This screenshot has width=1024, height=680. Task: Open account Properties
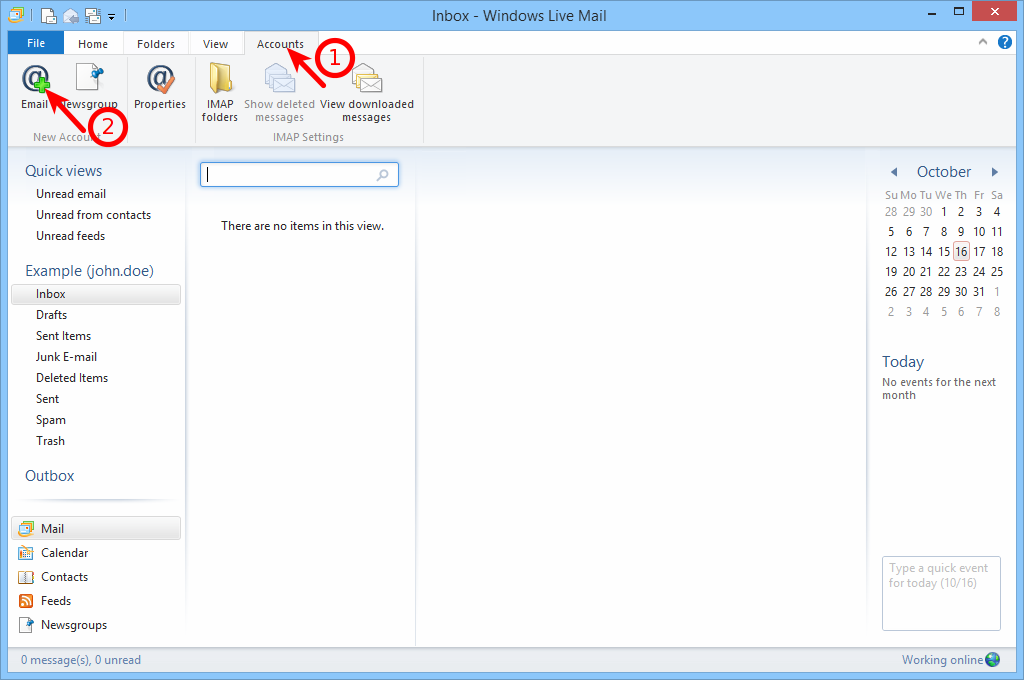[160, 86]
